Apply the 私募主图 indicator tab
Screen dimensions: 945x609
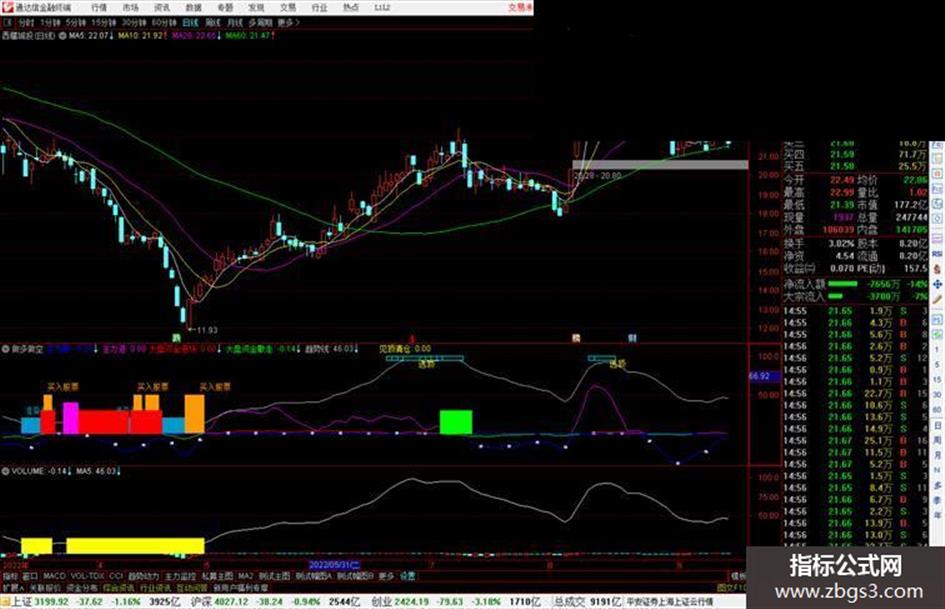217,576
